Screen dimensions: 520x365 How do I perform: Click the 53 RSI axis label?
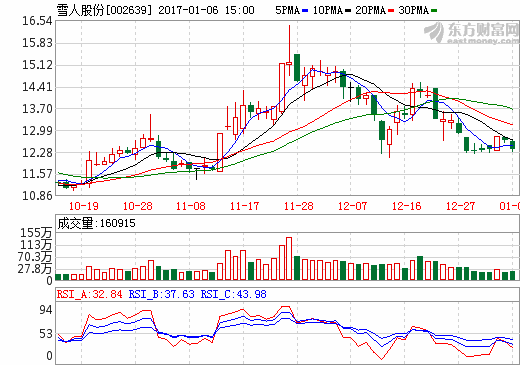coord(46,334)
